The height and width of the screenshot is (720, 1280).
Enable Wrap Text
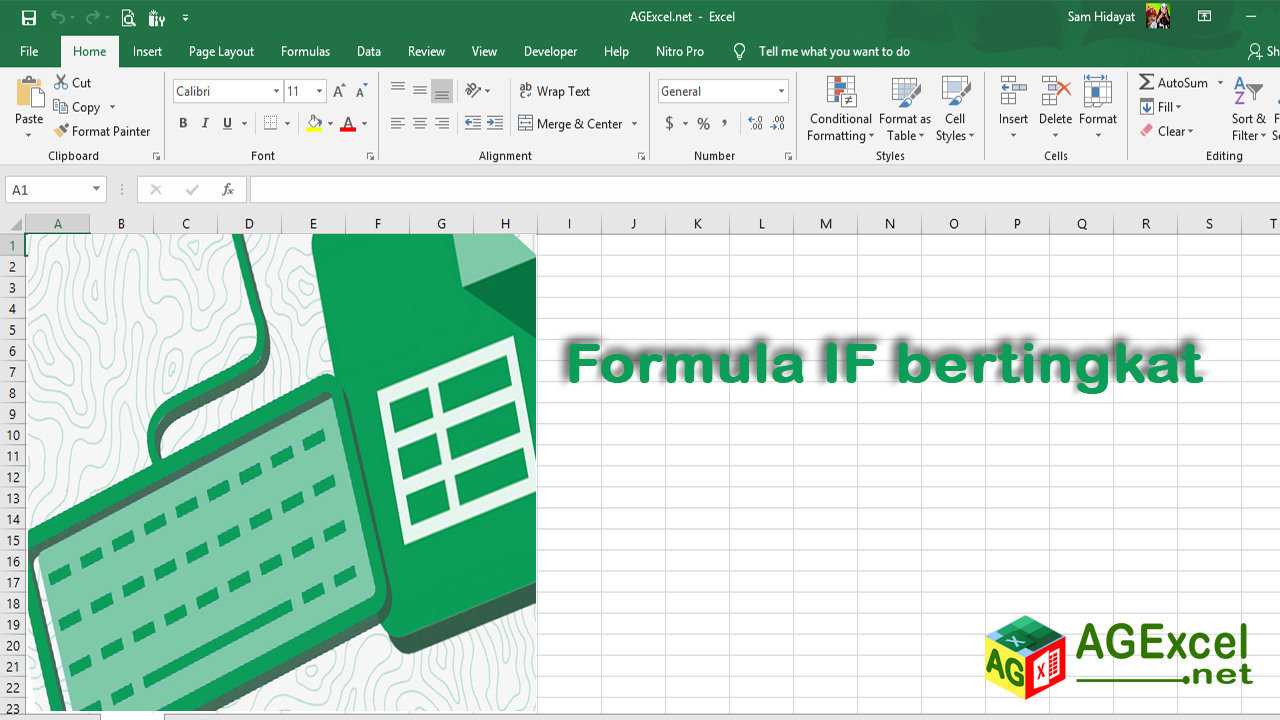pos(554,91)
